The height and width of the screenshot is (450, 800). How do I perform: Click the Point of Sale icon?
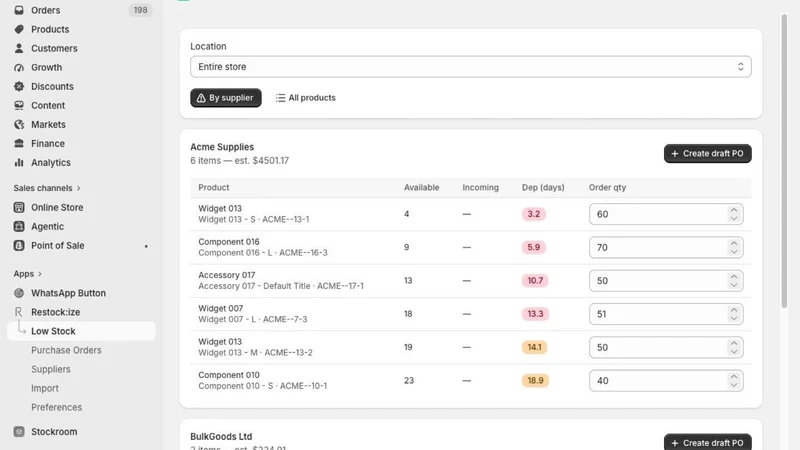pyautogui.click(x=19, y=245)
